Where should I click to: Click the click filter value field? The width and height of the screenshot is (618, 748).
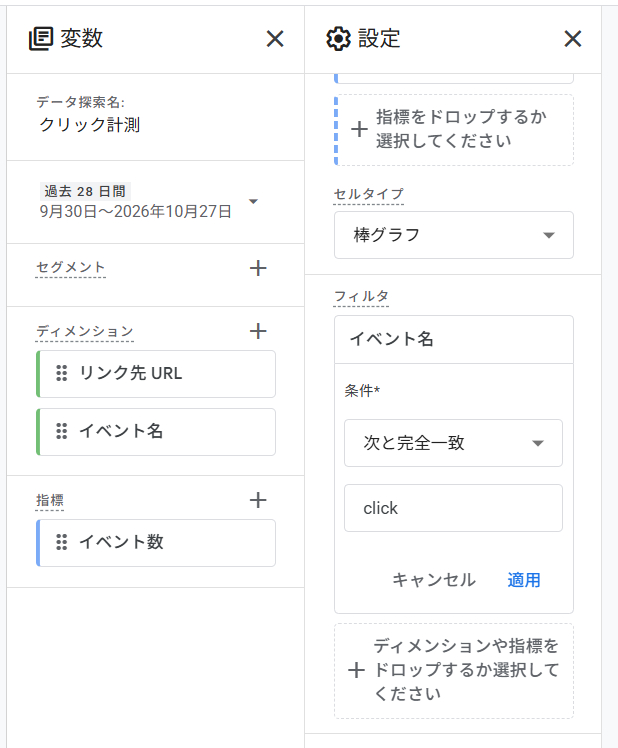[x=453, y=508]
